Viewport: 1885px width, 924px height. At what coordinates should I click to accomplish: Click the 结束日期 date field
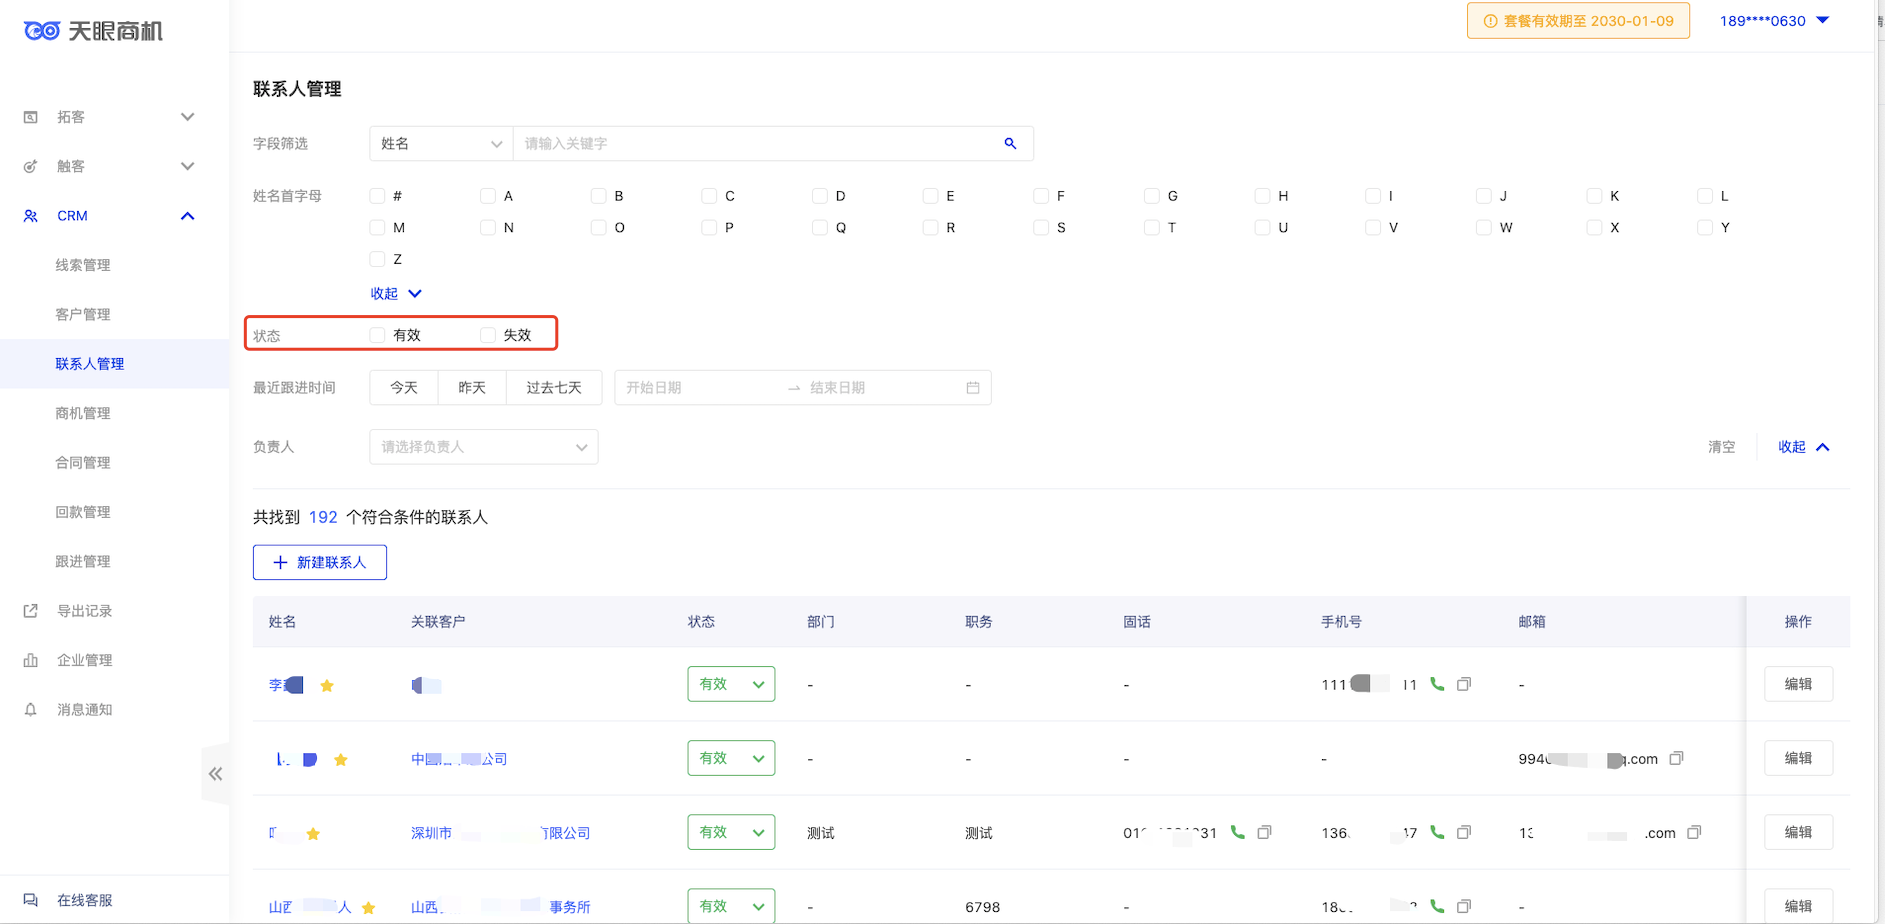[x=882, y=388]
